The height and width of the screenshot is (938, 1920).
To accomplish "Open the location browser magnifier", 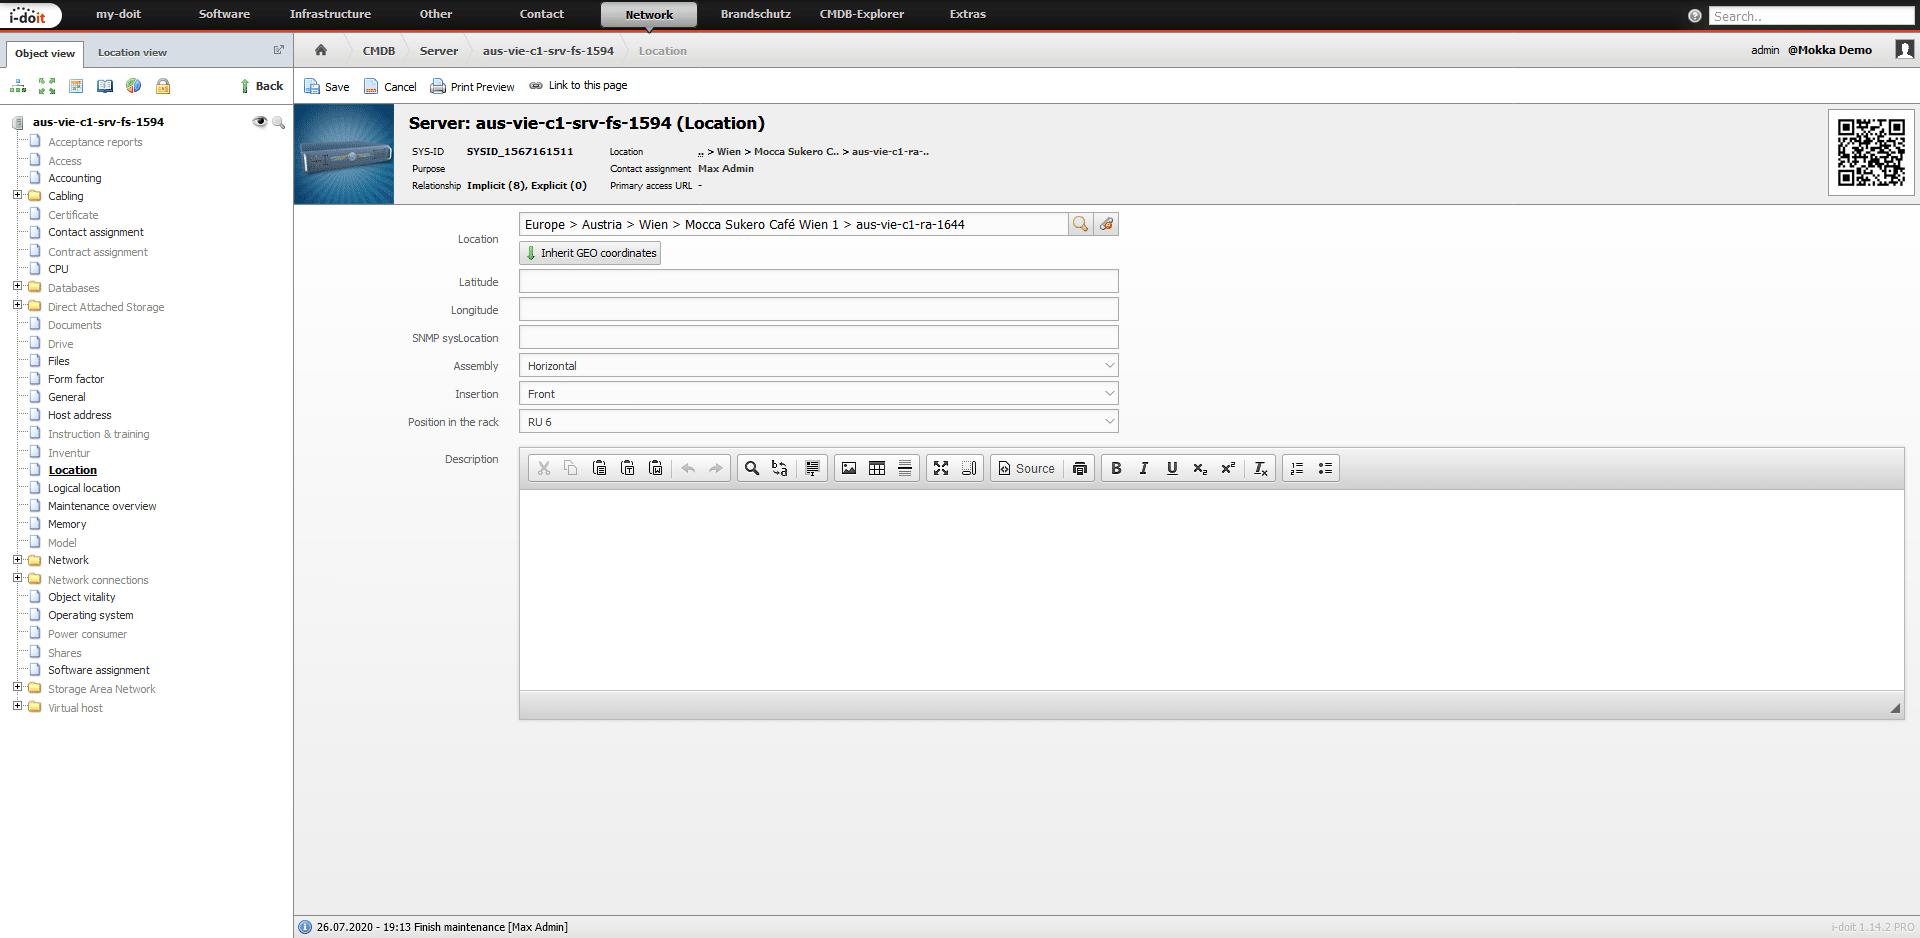I will click(x=1080, y=224).
